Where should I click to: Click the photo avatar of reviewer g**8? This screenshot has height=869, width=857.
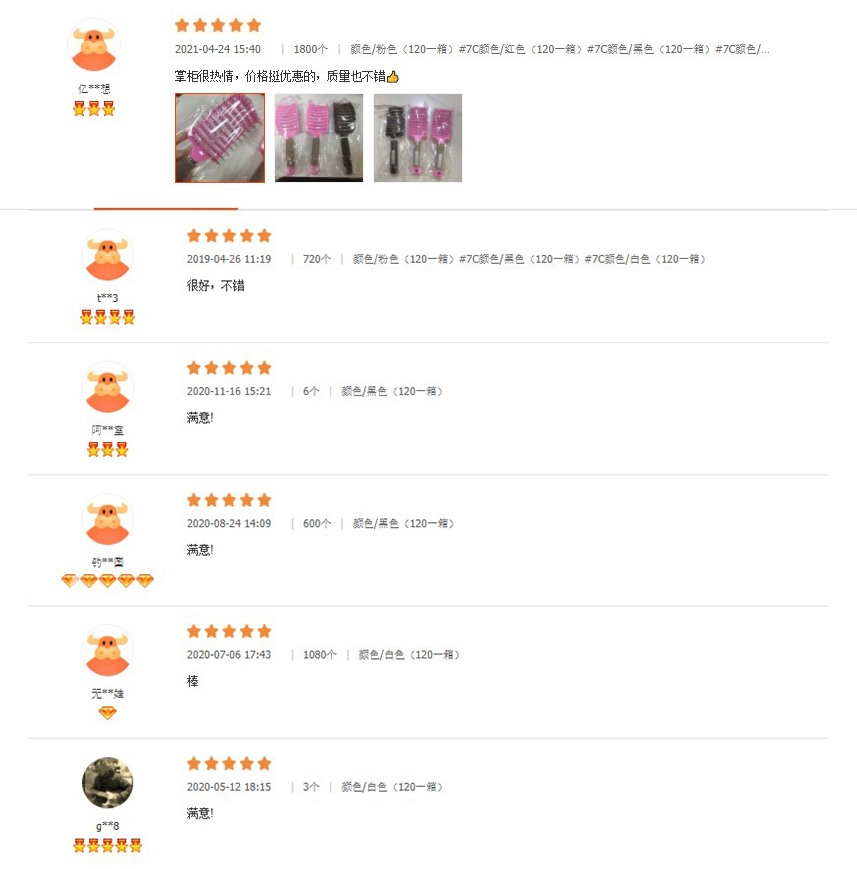(x=108, y=783)
